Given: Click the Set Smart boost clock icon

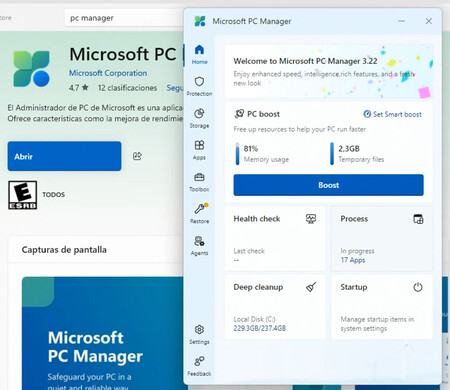Looking at the screenshot, I should (367, 114).
